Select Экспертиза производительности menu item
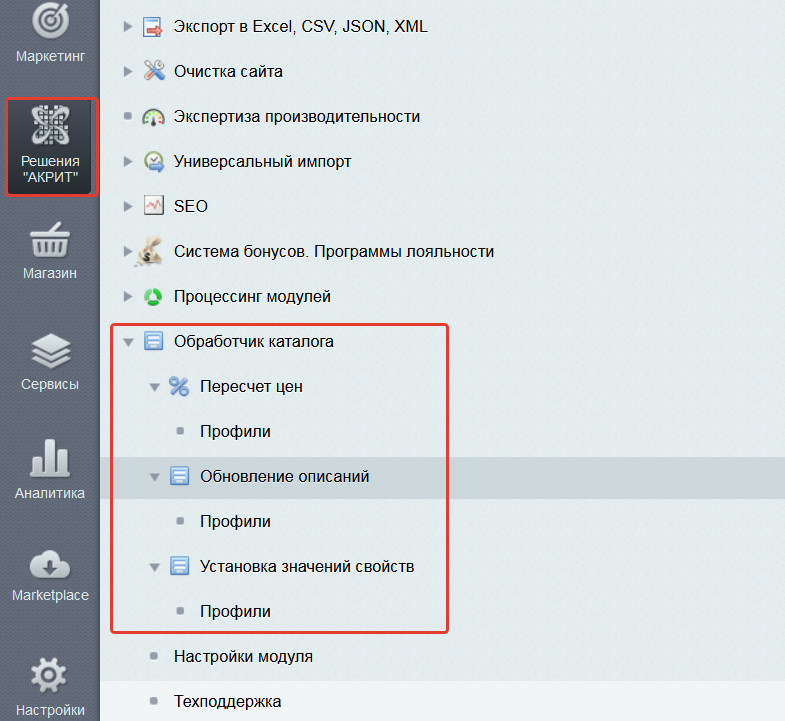 (x=296, y=116)
